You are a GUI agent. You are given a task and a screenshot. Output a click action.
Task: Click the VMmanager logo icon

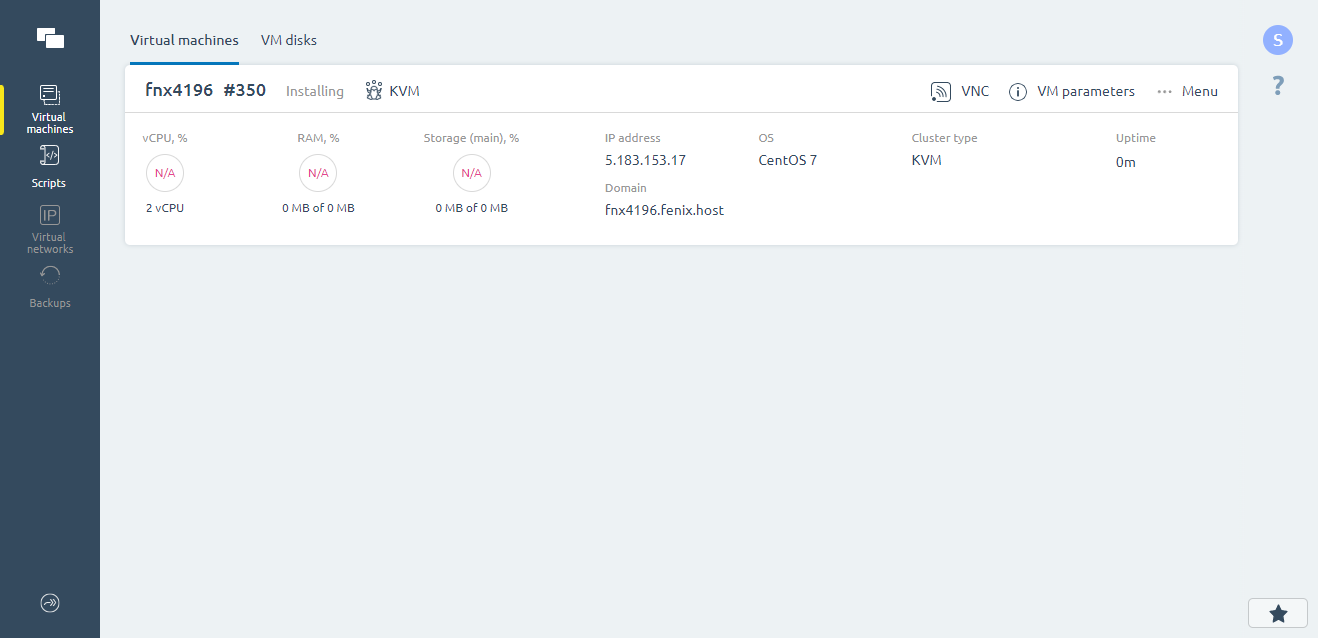(50, 38)
